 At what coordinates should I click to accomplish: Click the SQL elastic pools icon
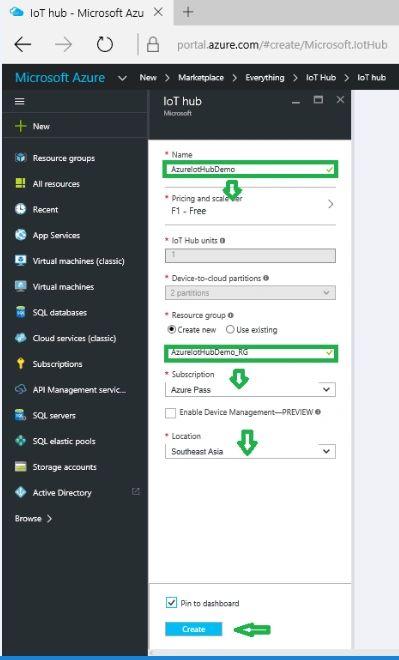20,441
